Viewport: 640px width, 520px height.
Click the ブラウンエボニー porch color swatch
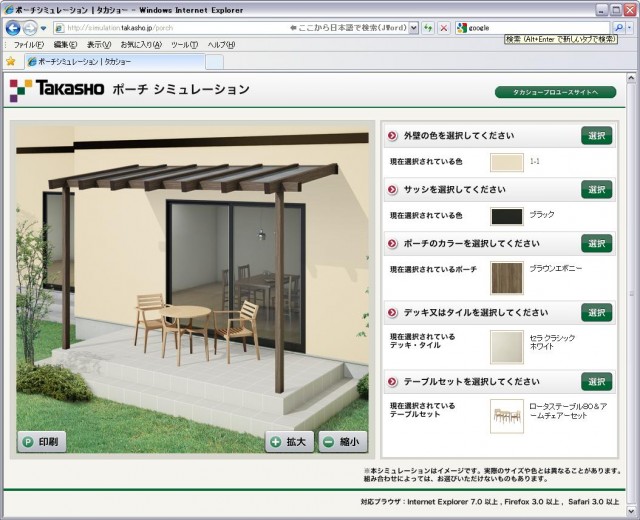point(507,278)
